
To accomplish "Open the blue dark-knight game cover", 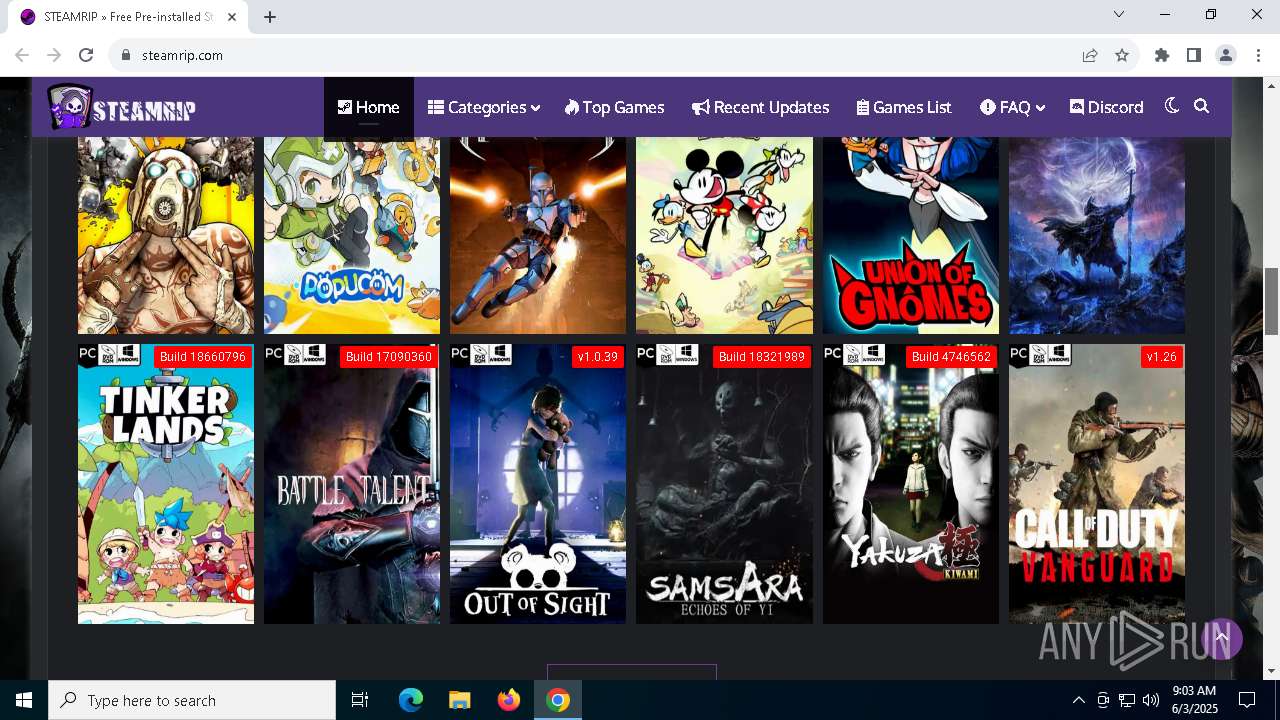I will [1097, 235].
